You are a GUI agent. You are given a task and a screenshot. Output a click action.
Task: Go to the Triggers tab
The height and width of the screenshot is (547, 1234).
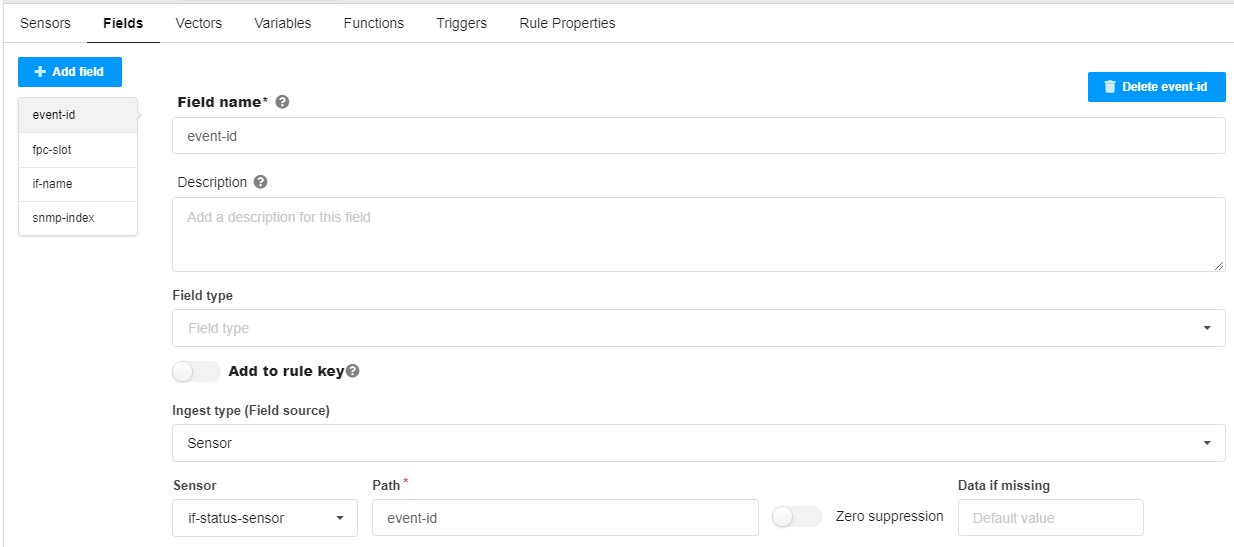tap(461, 23)
